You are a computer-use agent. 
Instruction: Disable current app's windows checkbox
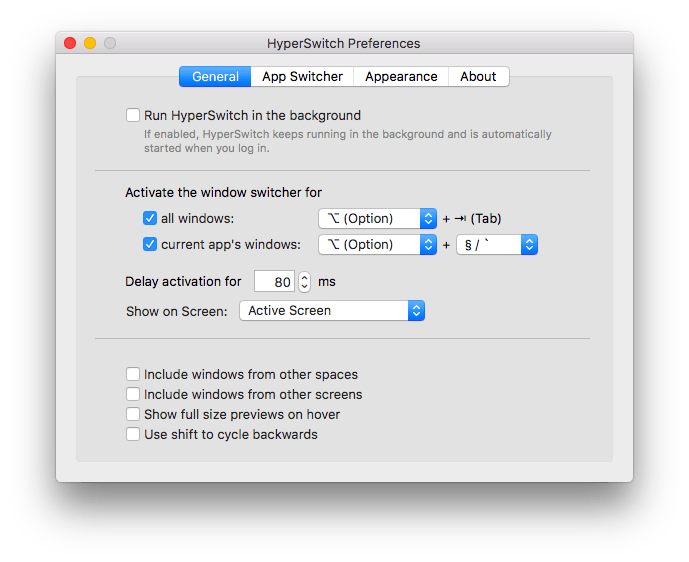point(150,244)
